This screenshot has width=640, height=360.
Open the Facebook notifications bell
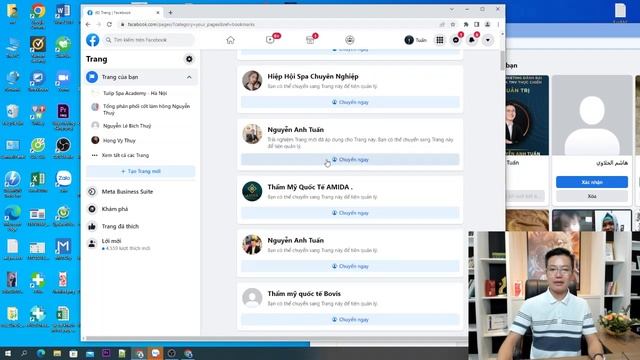click(x=471, y=40)
